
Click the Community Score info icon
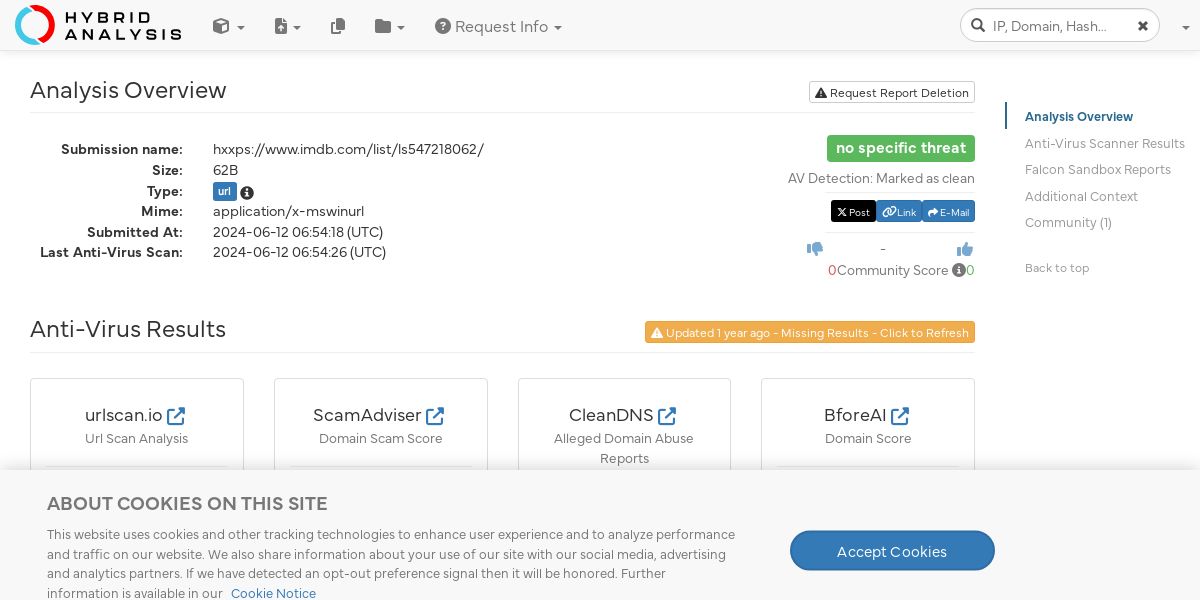coord(958,270)
